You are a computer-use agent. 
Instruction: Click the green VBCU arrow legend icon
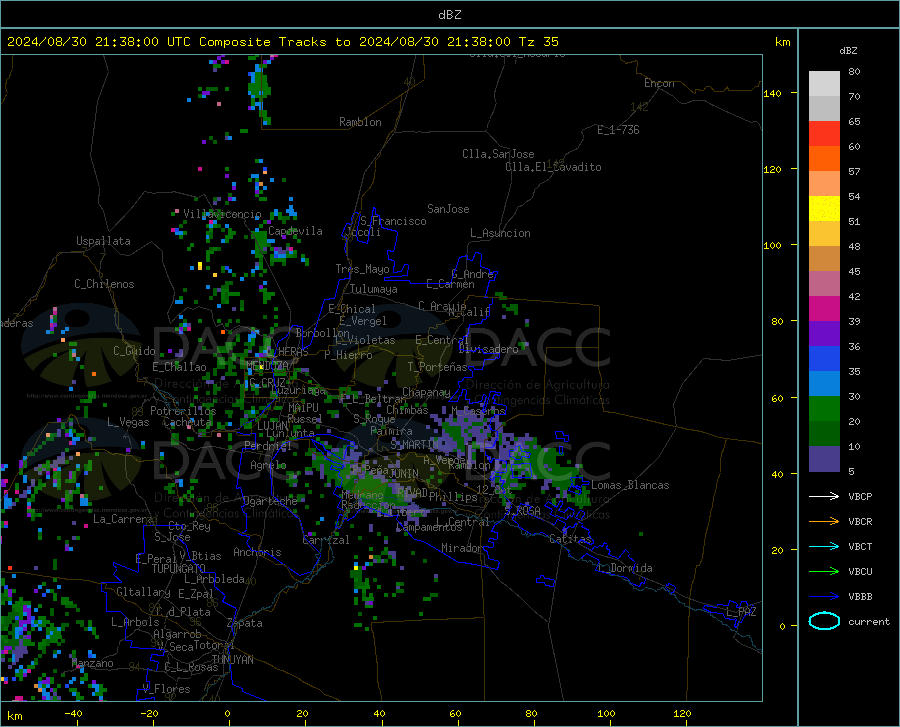tap(824, 572)
